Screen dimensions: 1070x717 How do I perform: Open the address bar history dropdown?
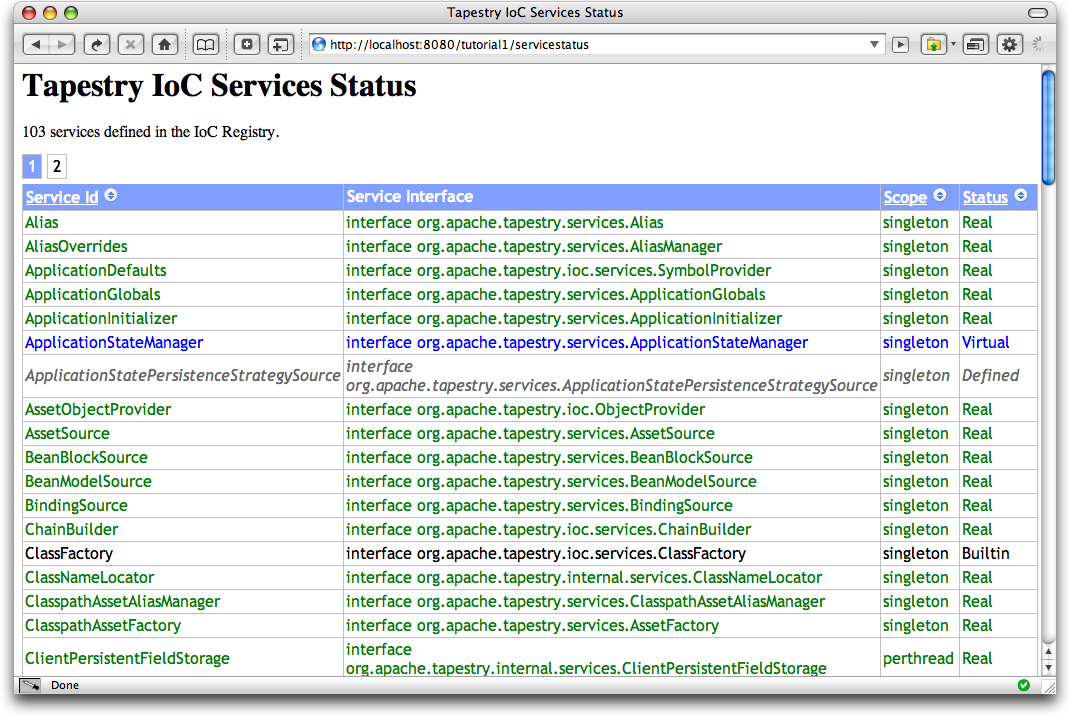coord(875,45)
